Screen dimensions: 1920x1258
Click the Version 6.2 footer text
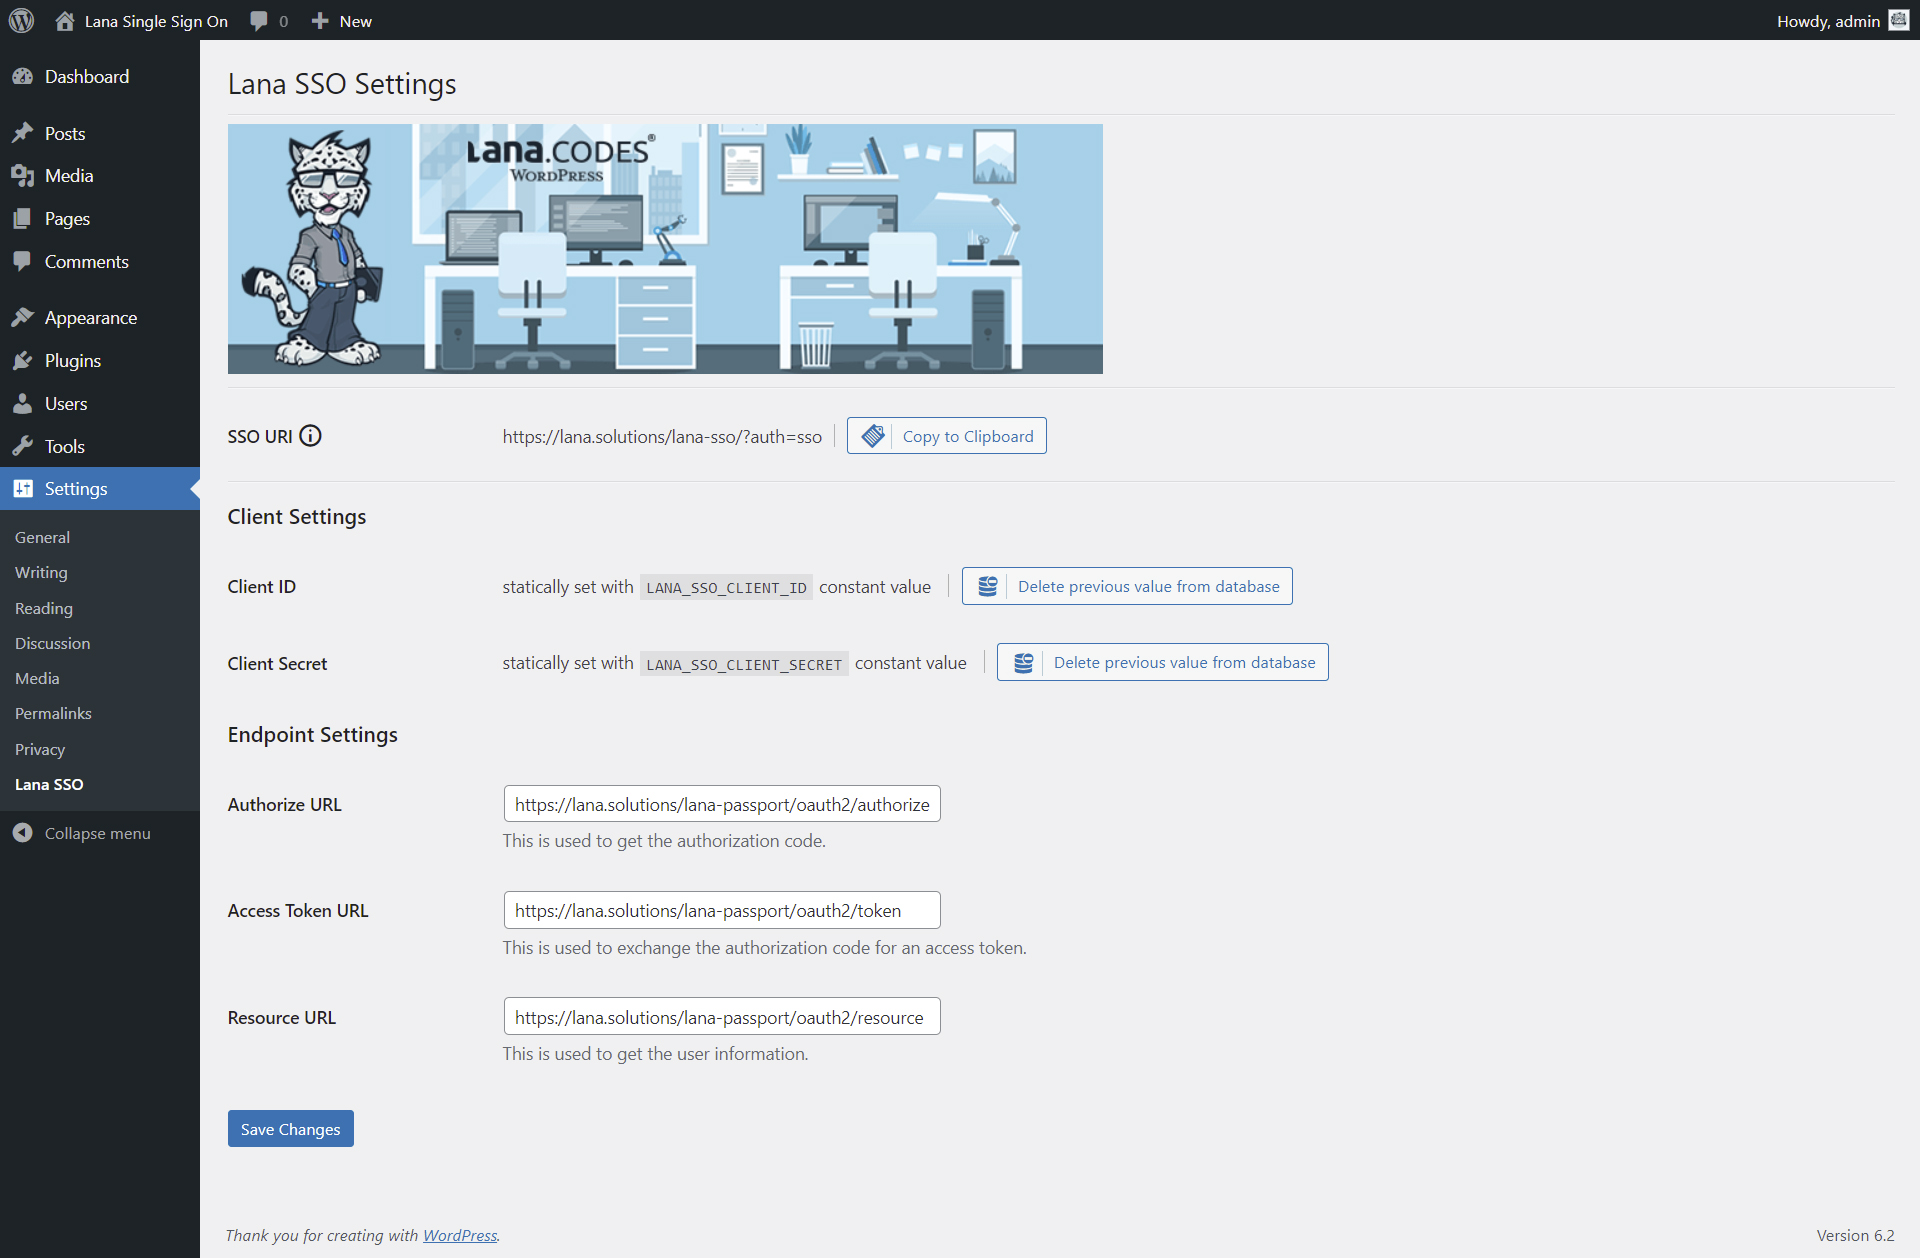tap(1855, 1235)
